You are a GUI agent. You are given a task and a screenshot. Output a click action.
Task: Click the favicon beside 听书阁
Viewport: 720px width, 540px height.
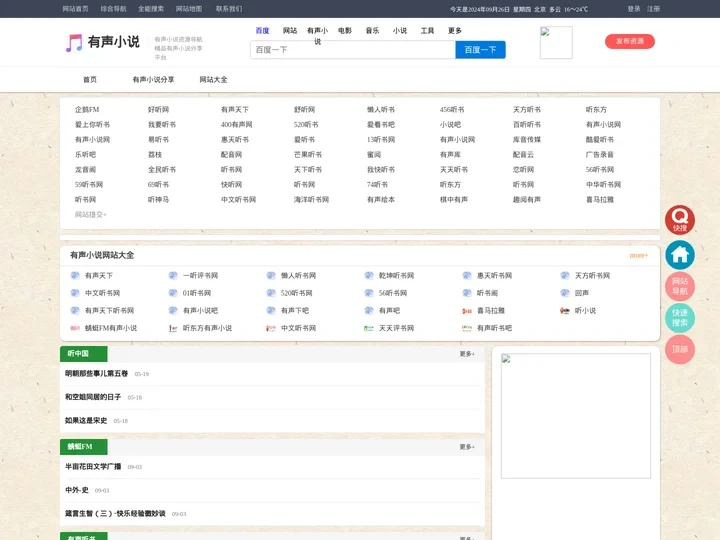pos(467,293)
